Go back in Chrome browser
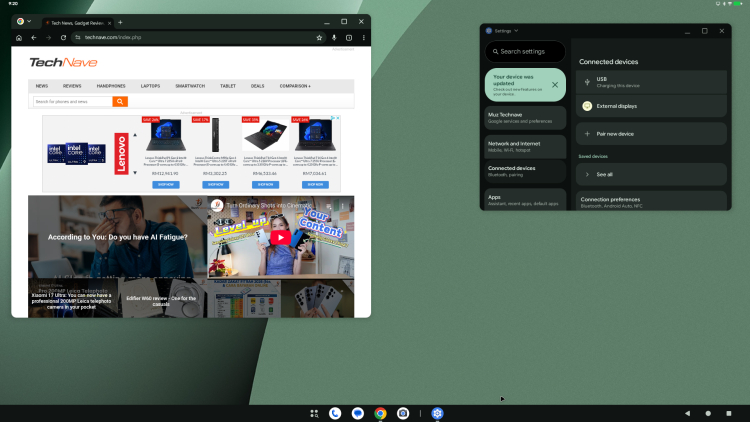 33,37
